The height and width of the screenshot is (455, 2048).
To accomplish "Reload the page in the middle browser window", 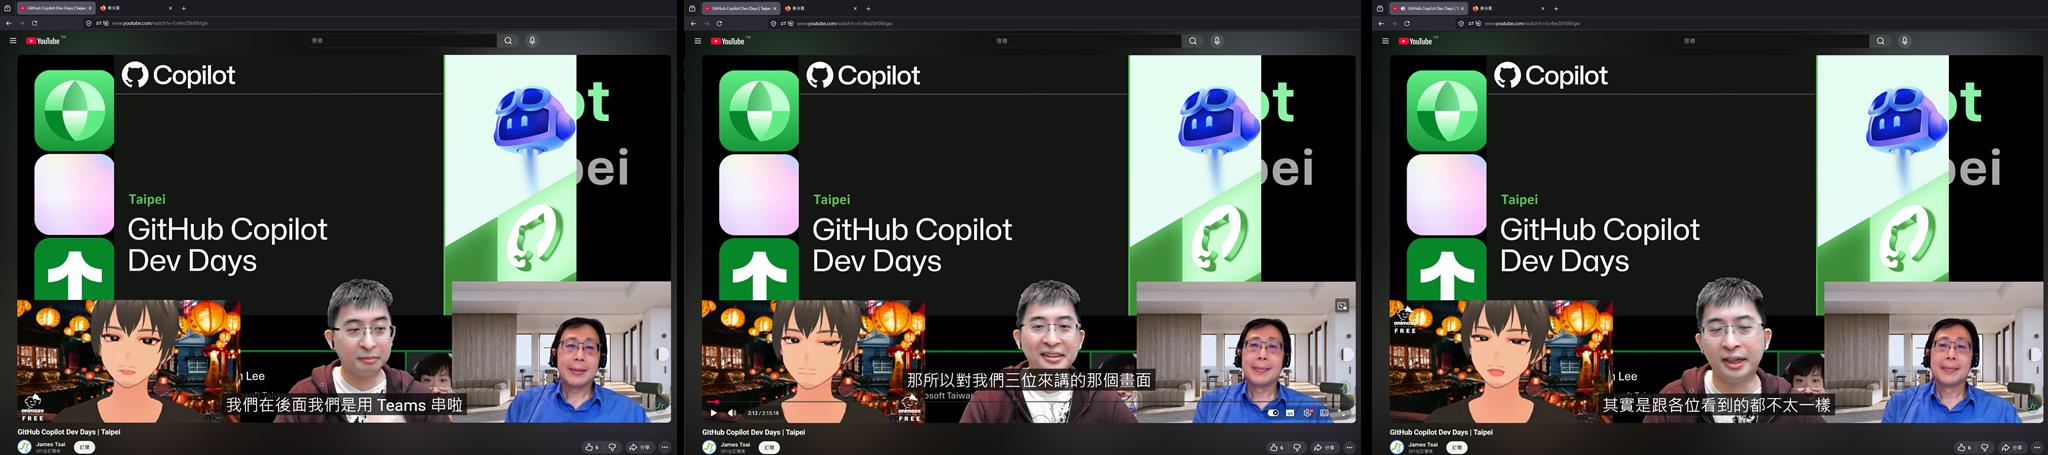I will click(720, 23).
